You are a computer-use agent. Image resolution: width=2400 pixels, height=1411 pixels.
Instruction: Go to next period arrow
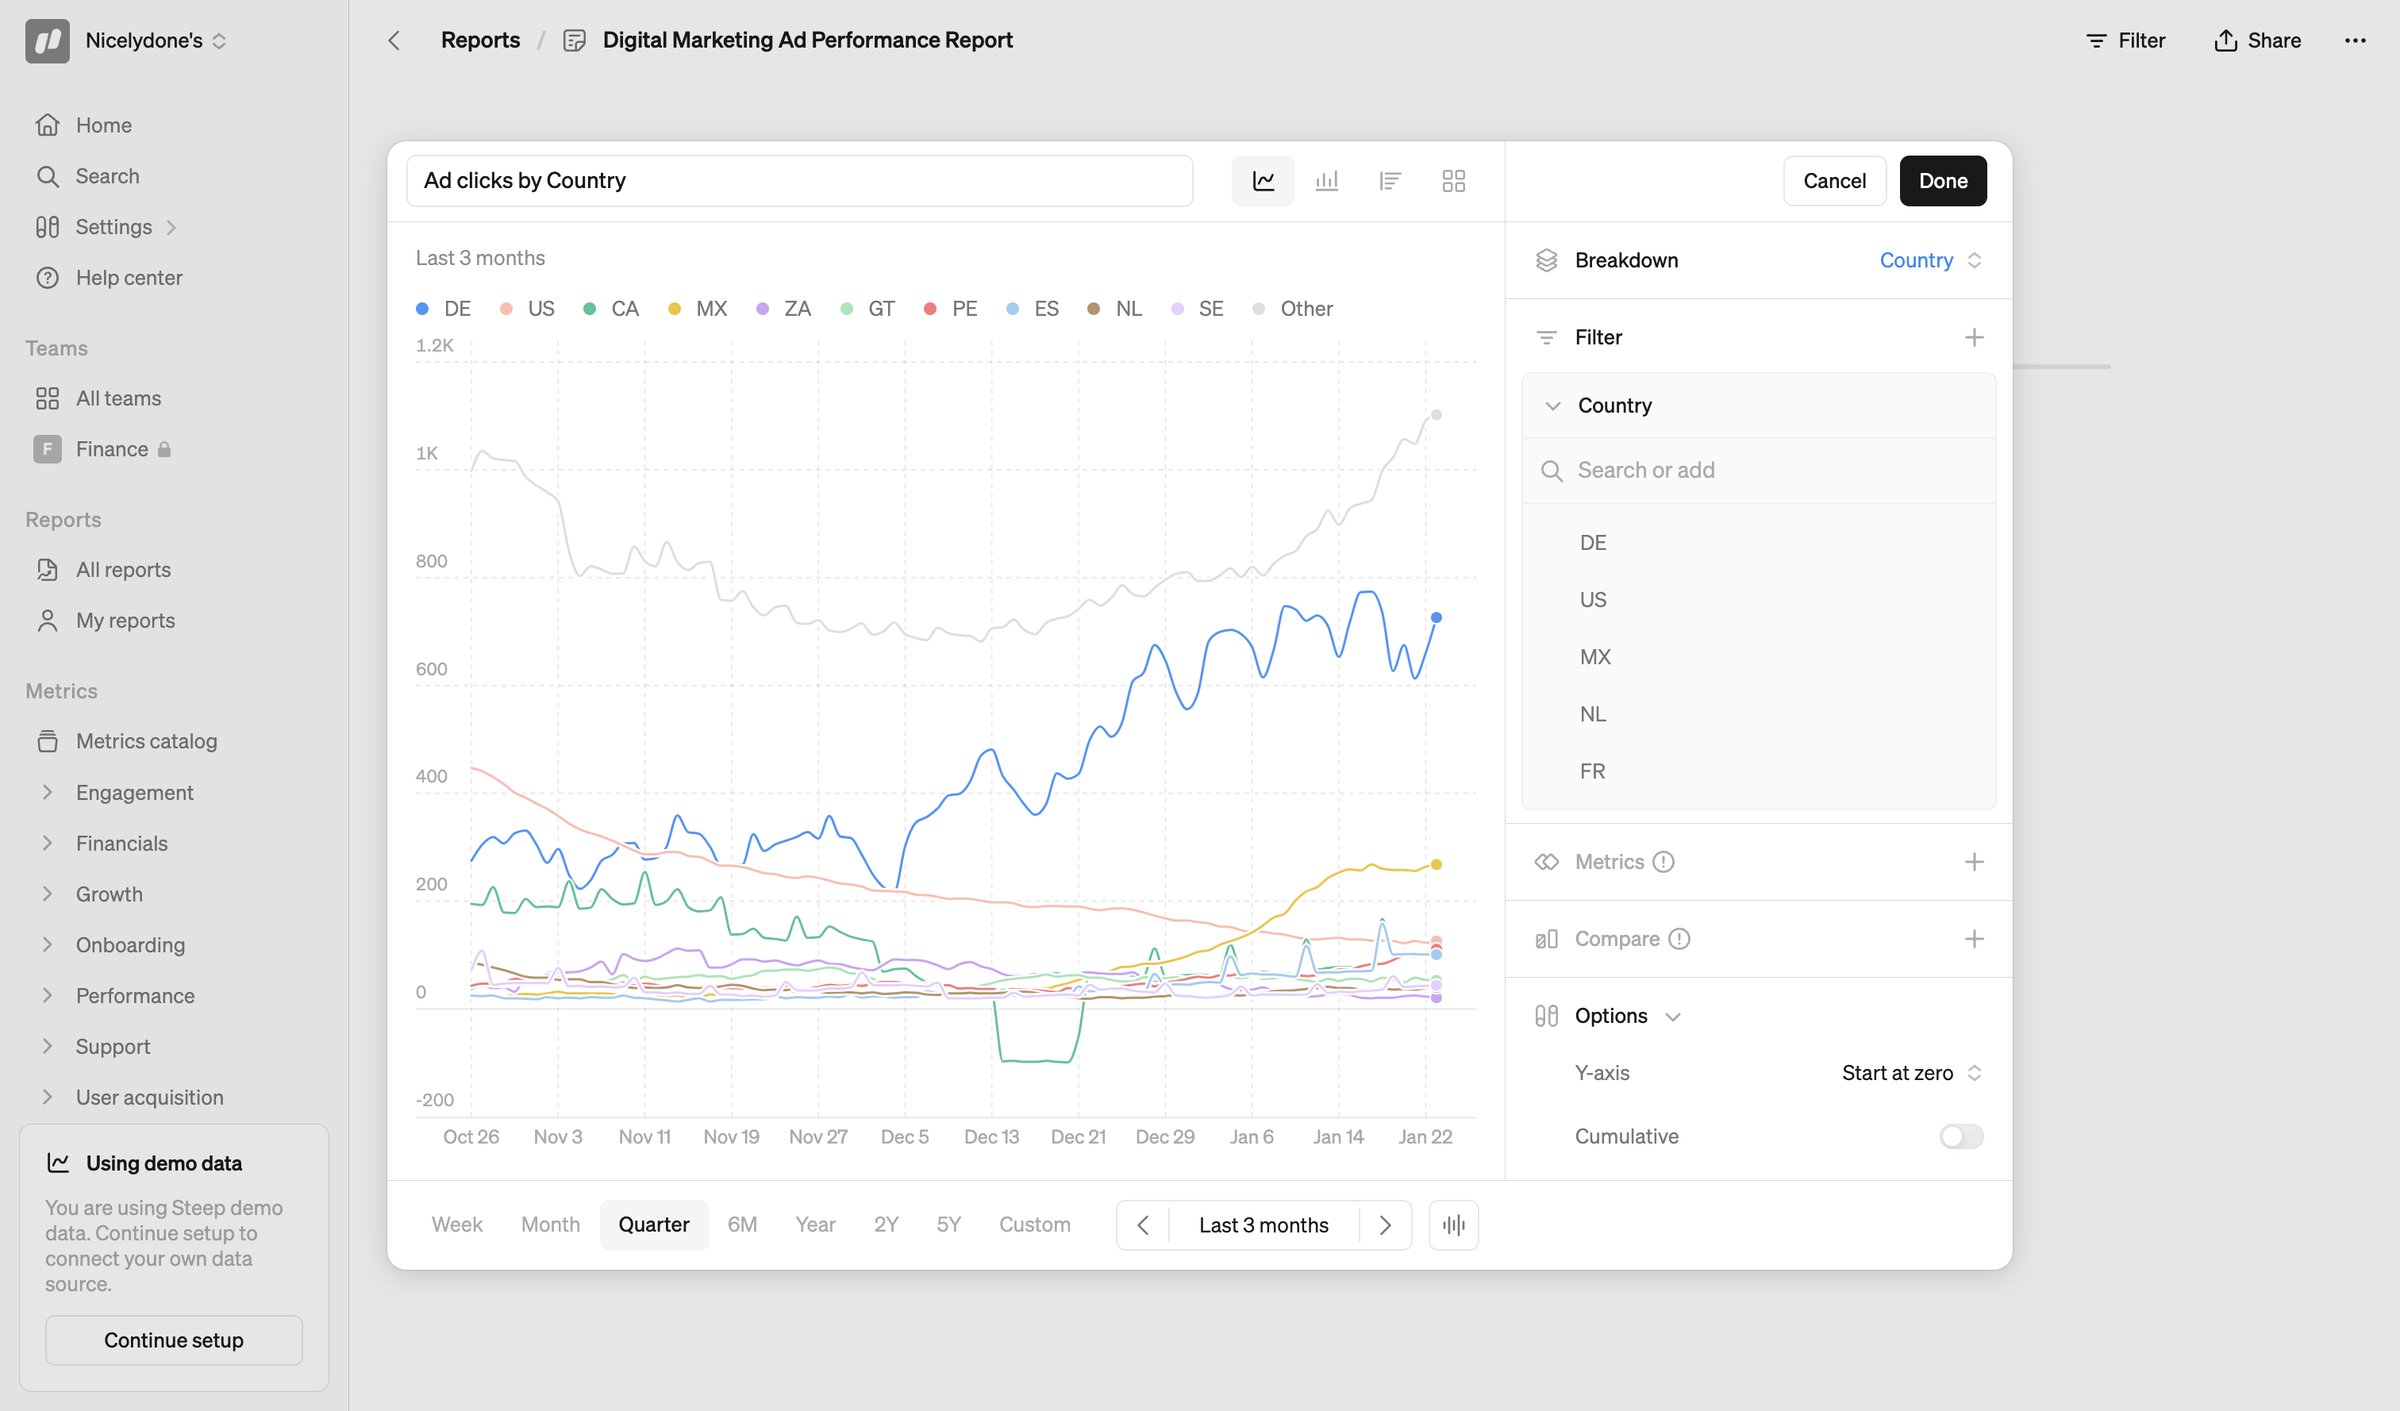point(1385,1225)
